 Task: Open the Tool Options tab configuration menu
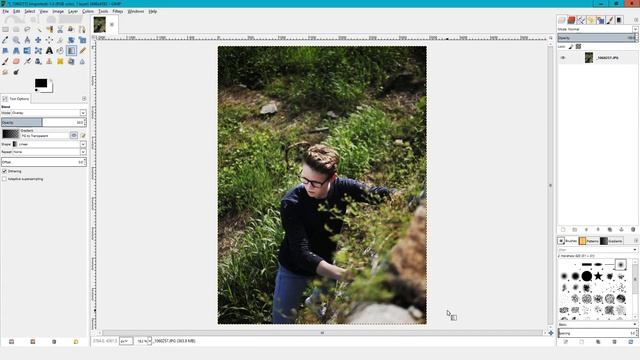[x=84, y=99]
